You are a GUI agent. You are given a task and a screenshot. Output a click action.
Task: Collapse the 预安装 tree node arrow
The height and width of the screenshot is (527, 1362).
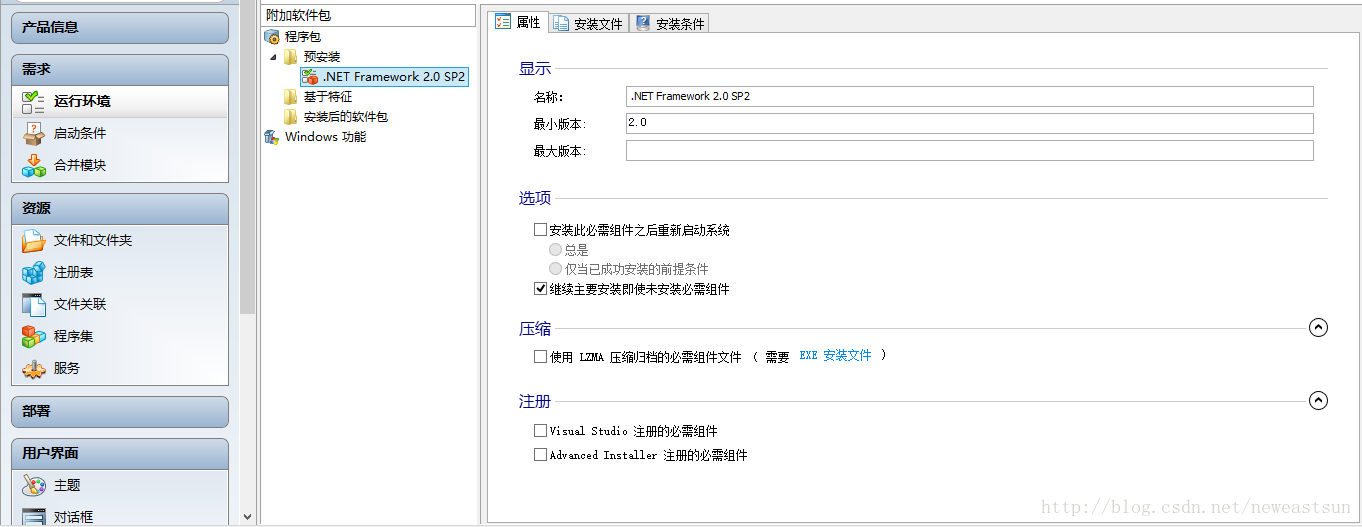[x=273, y=57]
